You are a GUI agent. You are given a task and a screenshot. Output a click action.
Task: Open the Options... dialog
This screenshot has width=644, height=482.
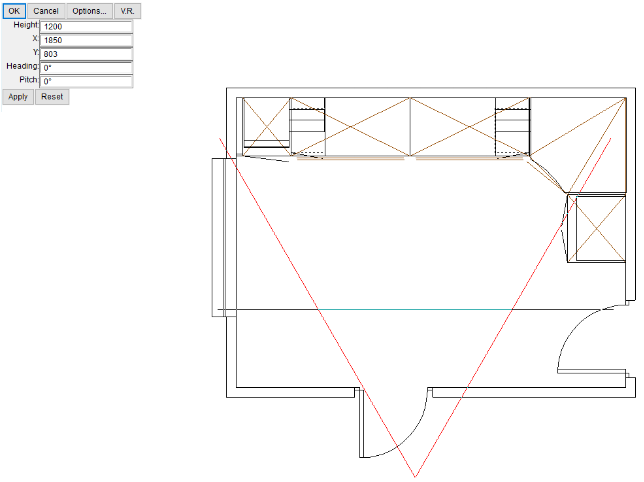[x=89, y=11]
